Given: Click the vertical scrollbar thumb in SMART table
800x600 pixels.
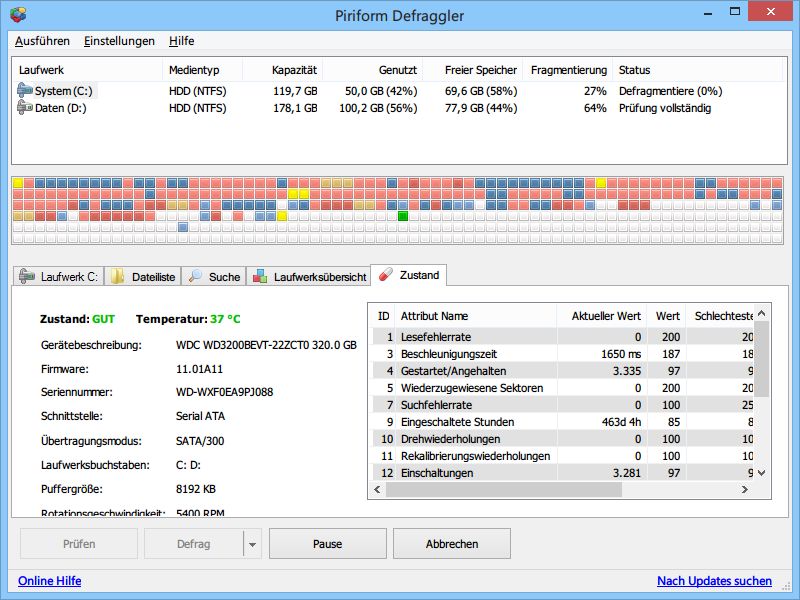Looking at the screenshot, I should (762, 358).
